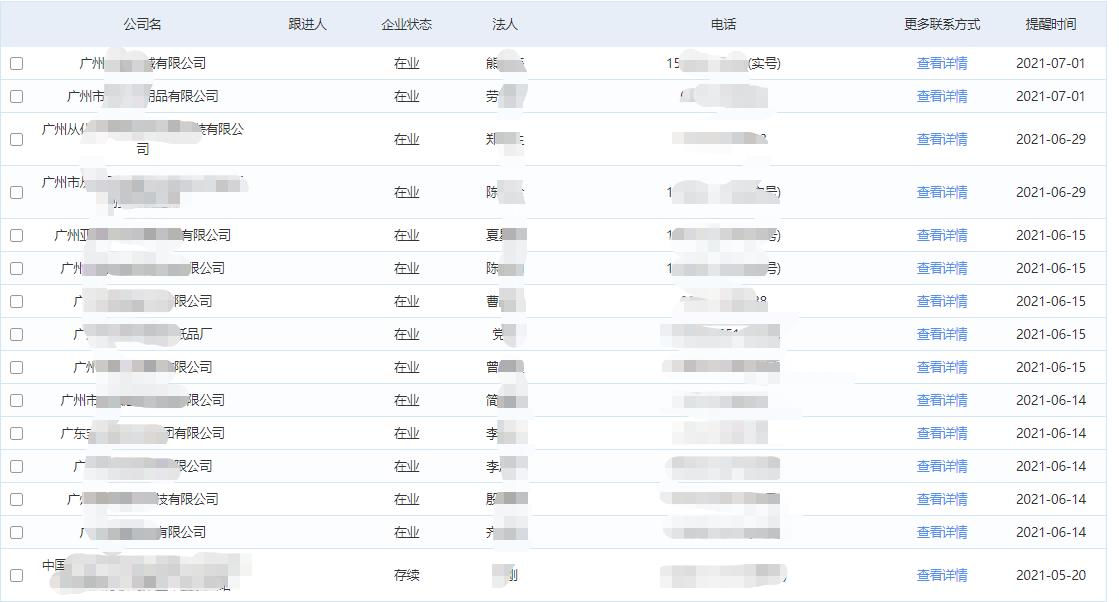Select the checkbox on the 饰品厂 row

coord(15,333)
